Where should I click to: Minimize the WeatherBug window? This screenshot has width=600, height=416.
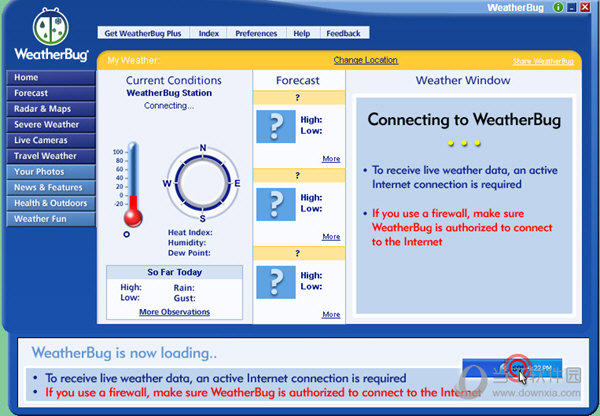point(572,7)
